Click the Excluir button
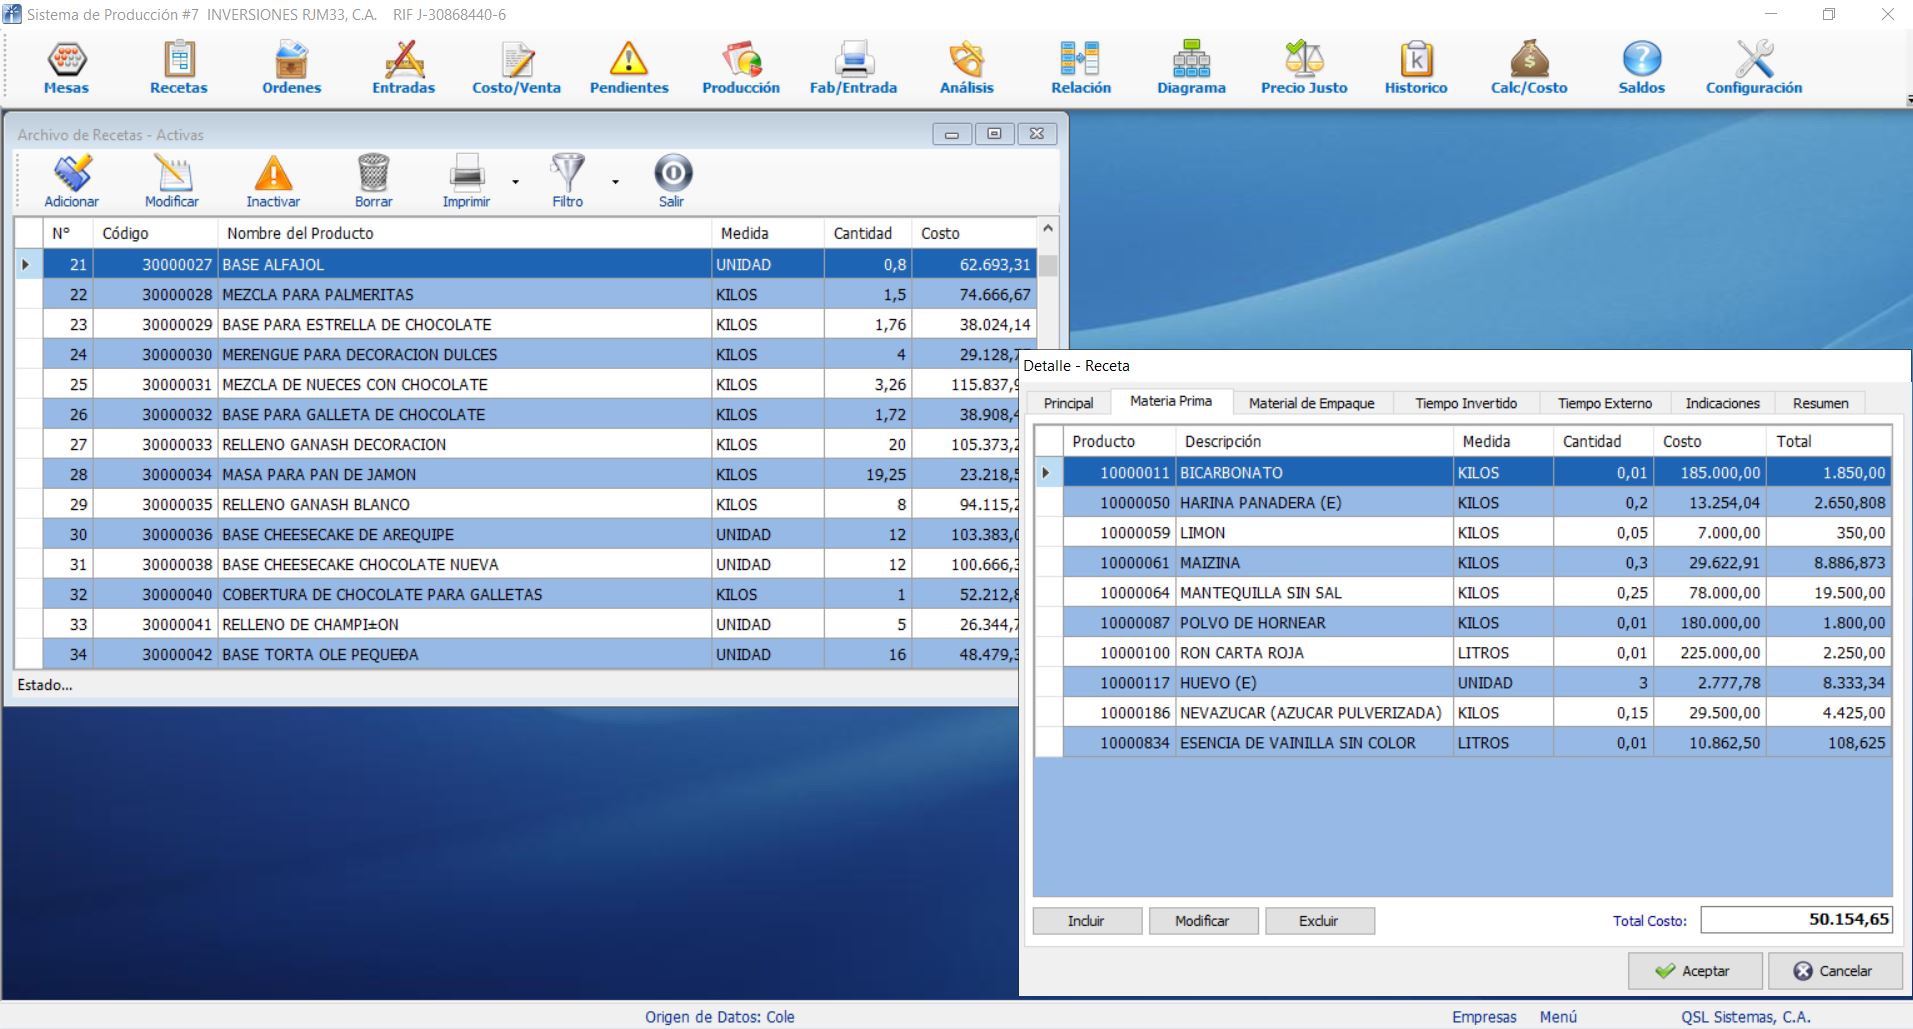The width and height of the screenshot is (1913, 1029). [x=1319, y=921]
